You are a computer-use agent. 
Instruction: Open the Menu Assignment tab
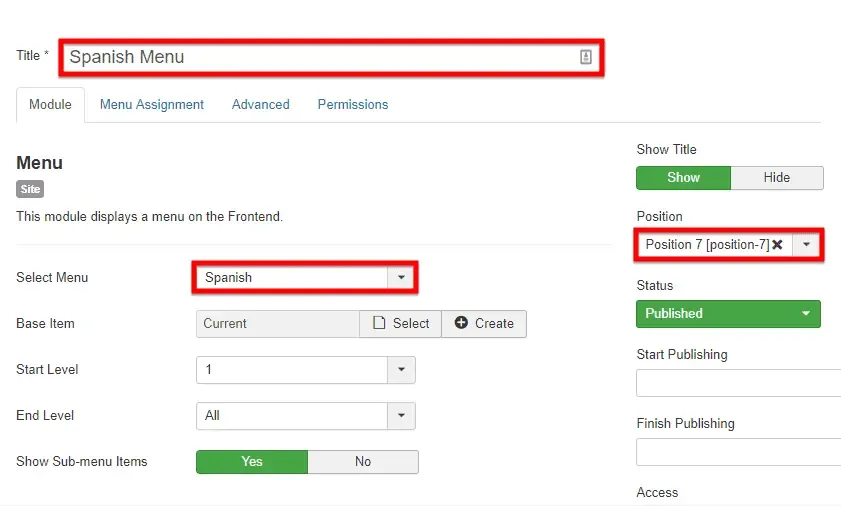click(152, 105)
